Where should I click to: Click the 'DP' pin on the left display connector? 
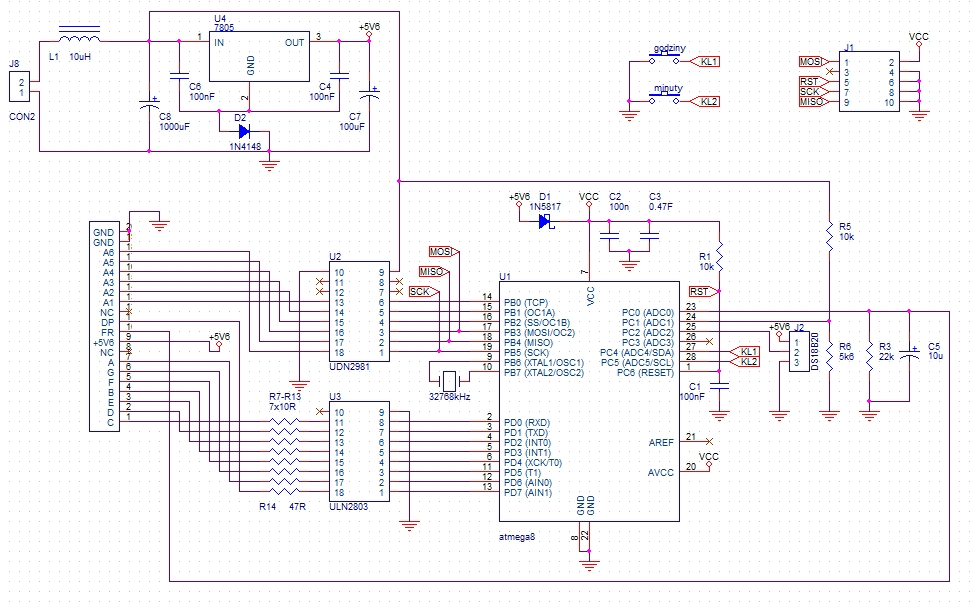point(108,323)
